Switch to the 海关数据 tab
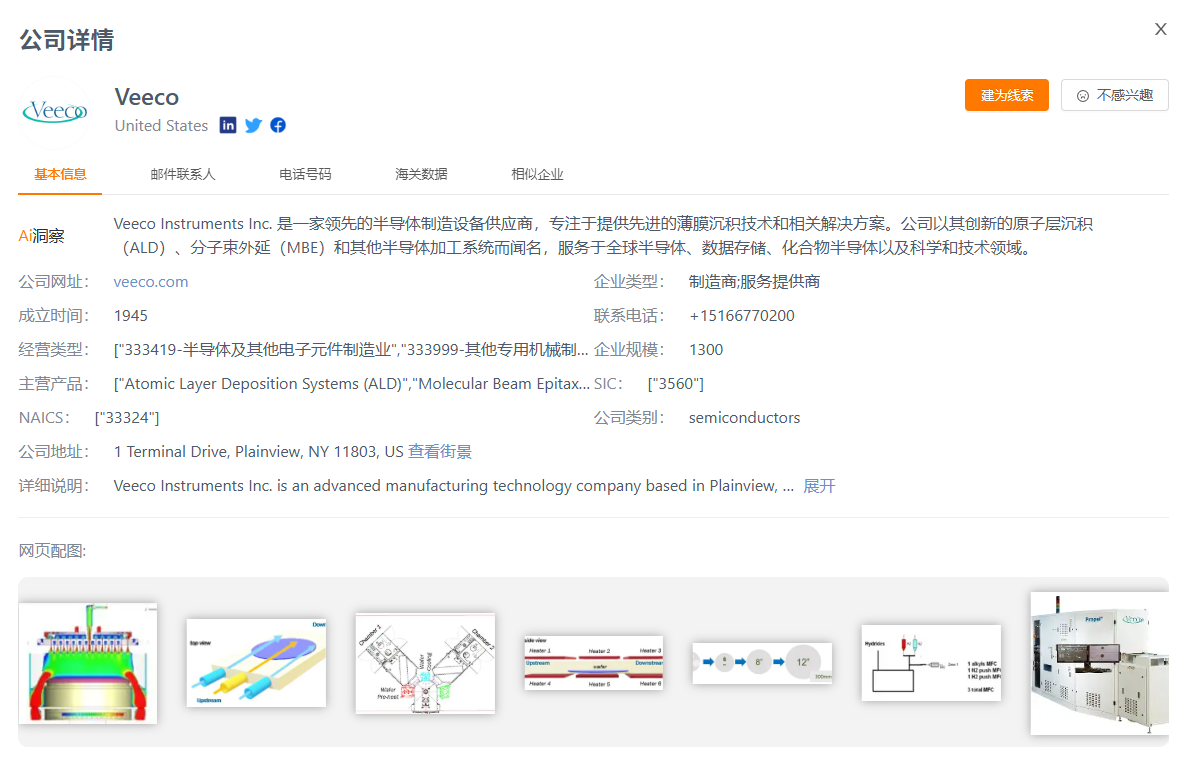 (421, 174)
